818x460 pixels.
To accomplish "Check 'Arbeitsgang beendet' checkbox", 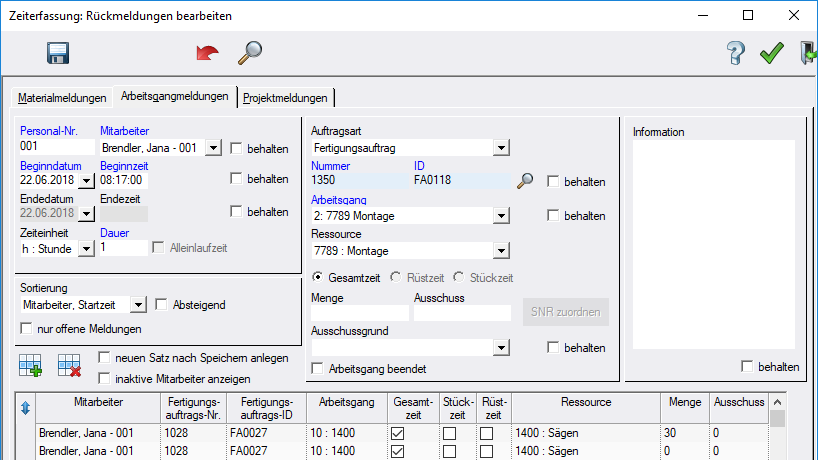I will coord(318,369).
